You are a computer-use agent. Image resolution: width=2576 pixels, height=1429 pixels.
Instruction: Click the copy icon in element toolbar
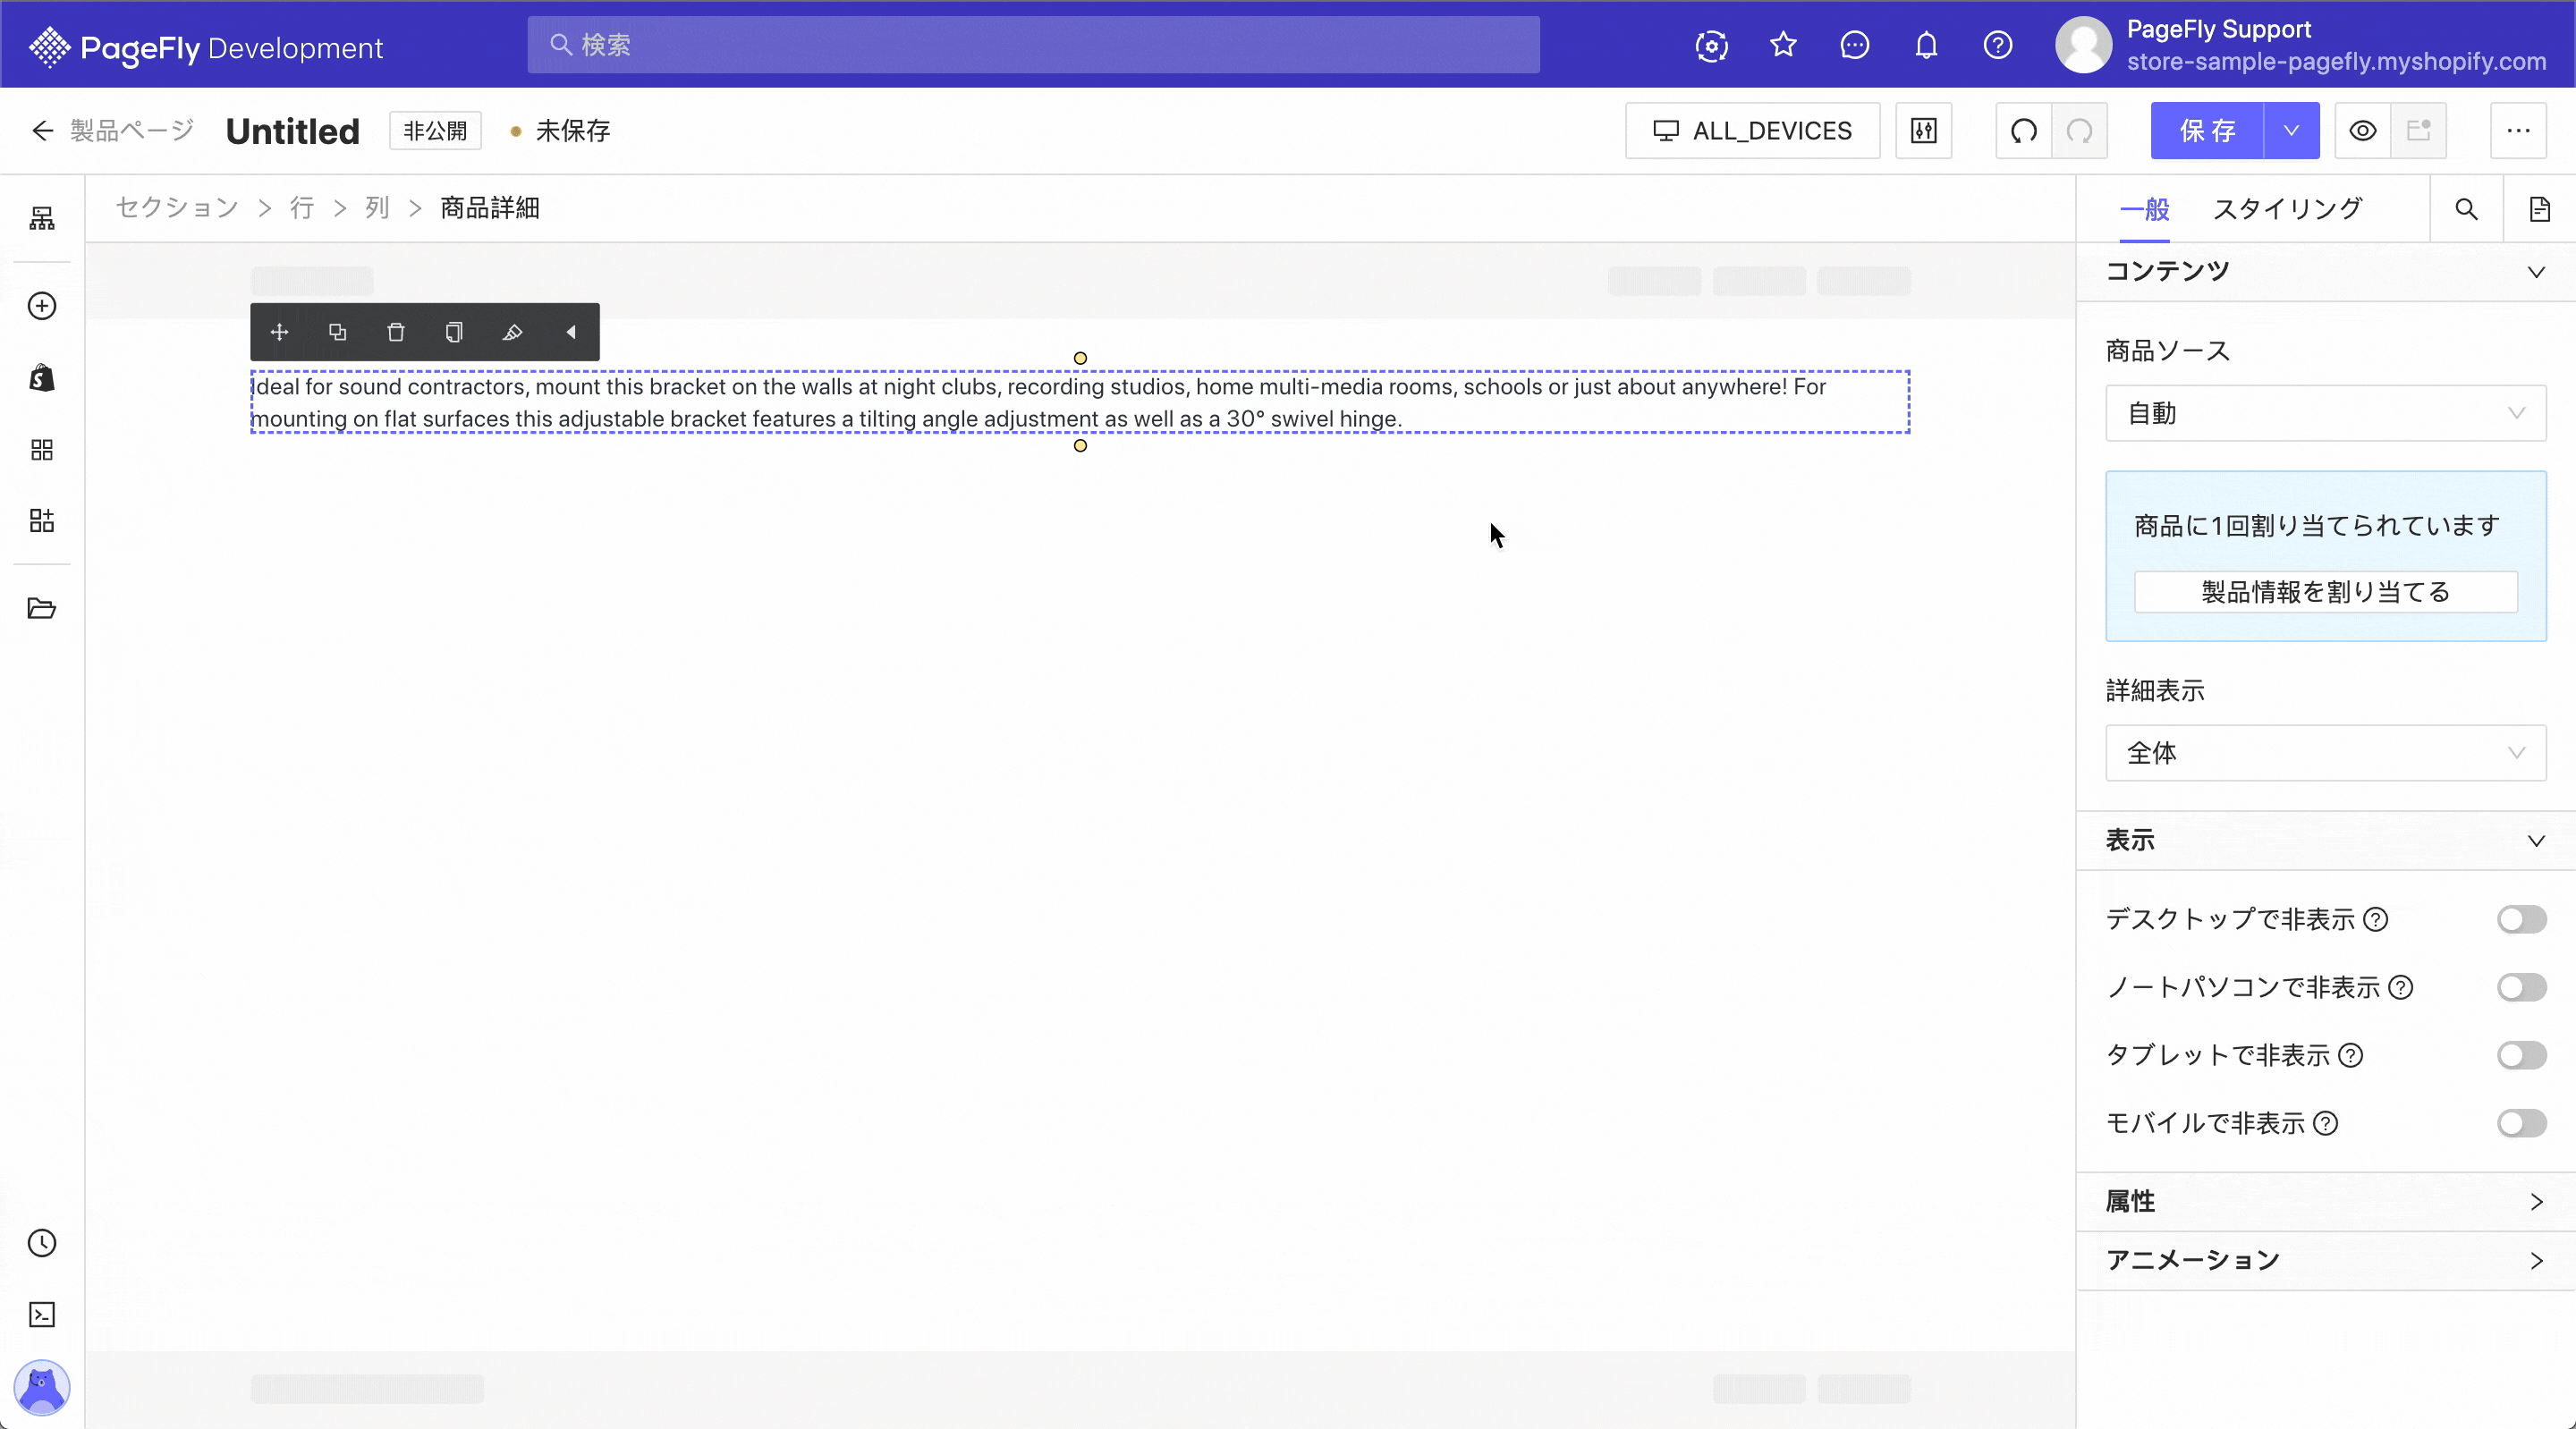(454, 332)
